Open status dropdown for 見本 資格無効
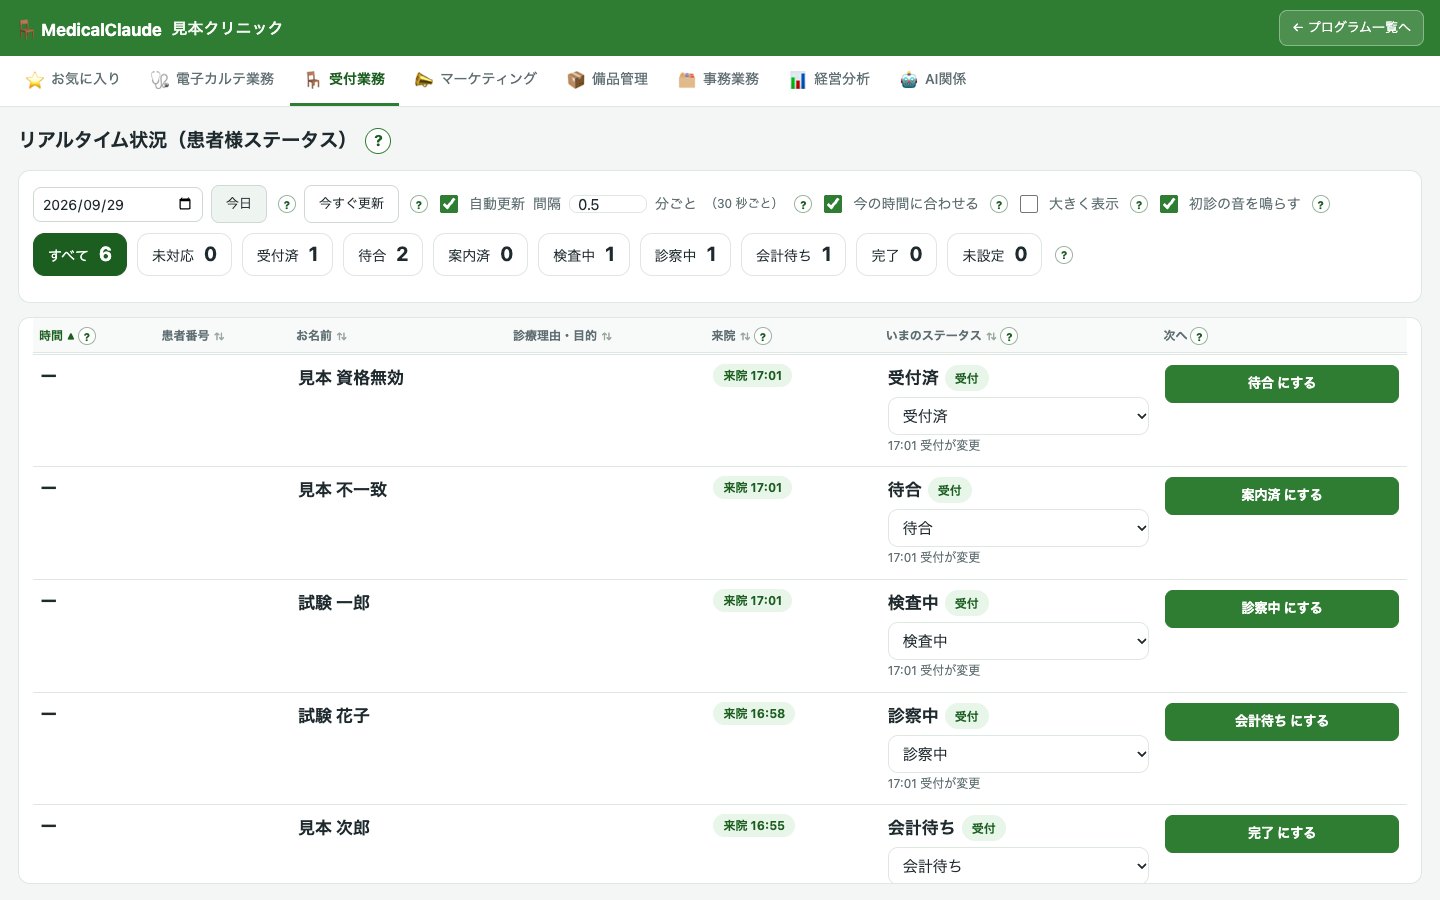The width and height of the screenshot is (1440, 900). click(1018, 416)
